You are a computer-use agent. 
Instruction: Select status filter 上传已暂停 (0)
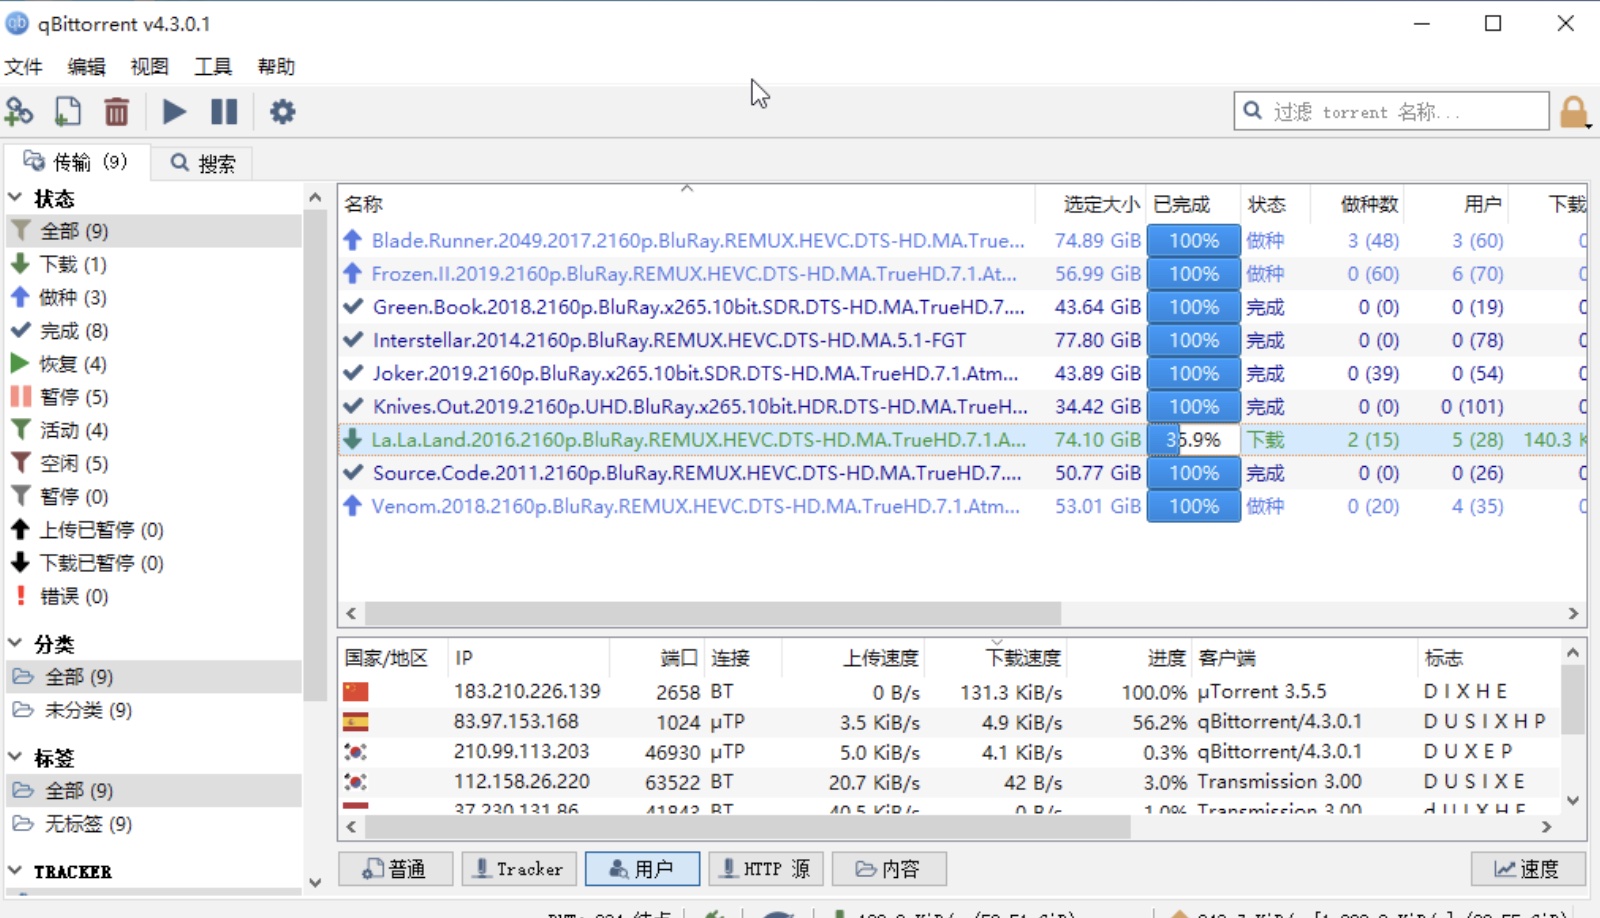point(154,529)
